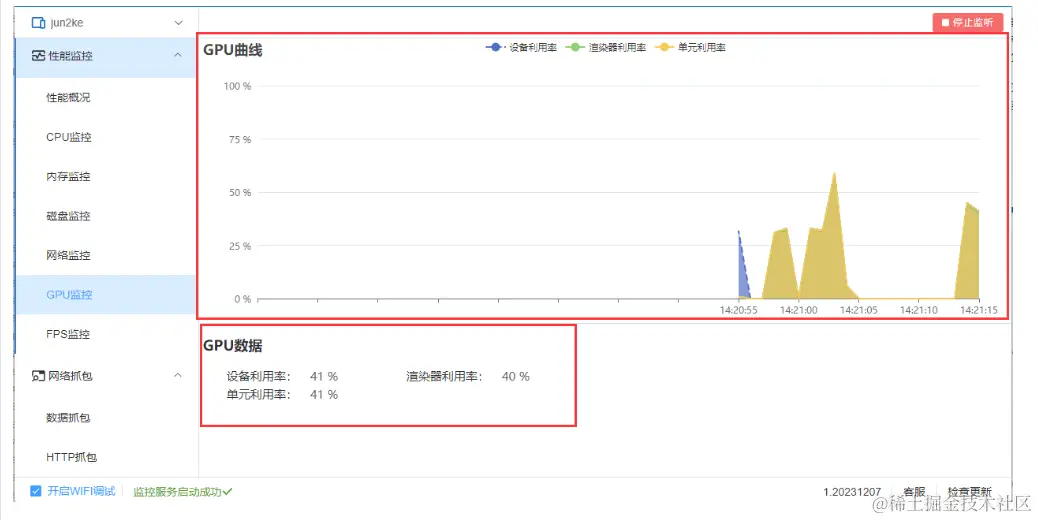The image size is (1038, 520).
Task: Click the 40 % renderer utilization value
Action: coord(516,376)
